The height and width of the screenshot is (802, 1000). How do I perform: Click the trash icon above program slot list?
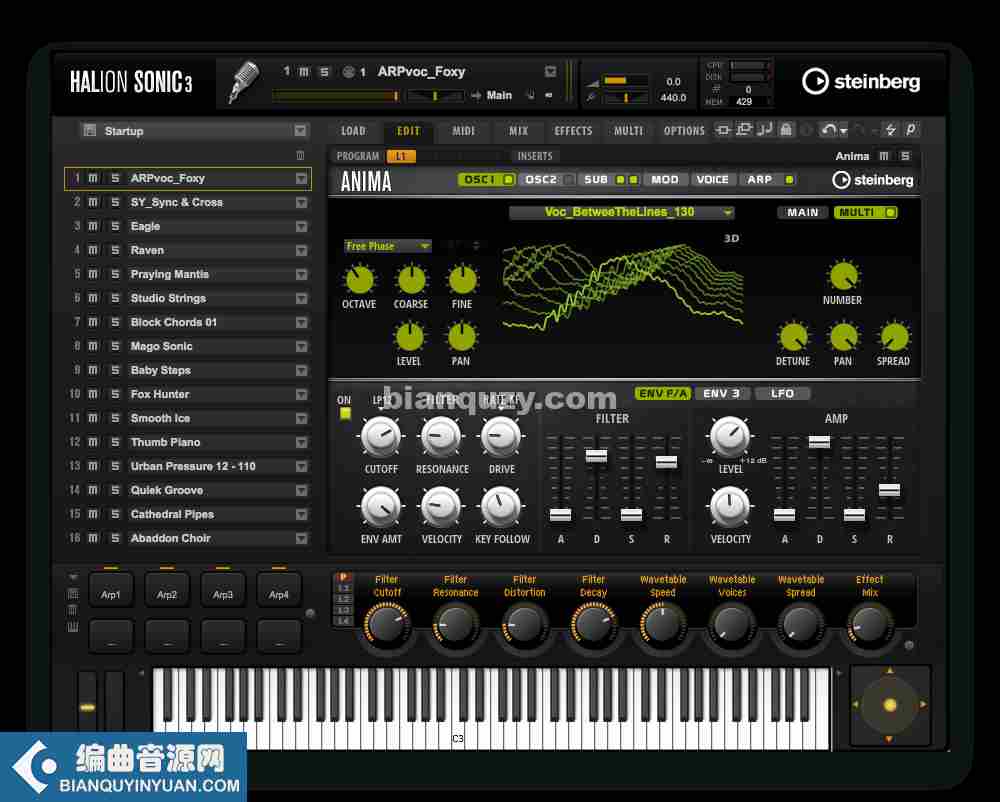[x=300, y=155]
